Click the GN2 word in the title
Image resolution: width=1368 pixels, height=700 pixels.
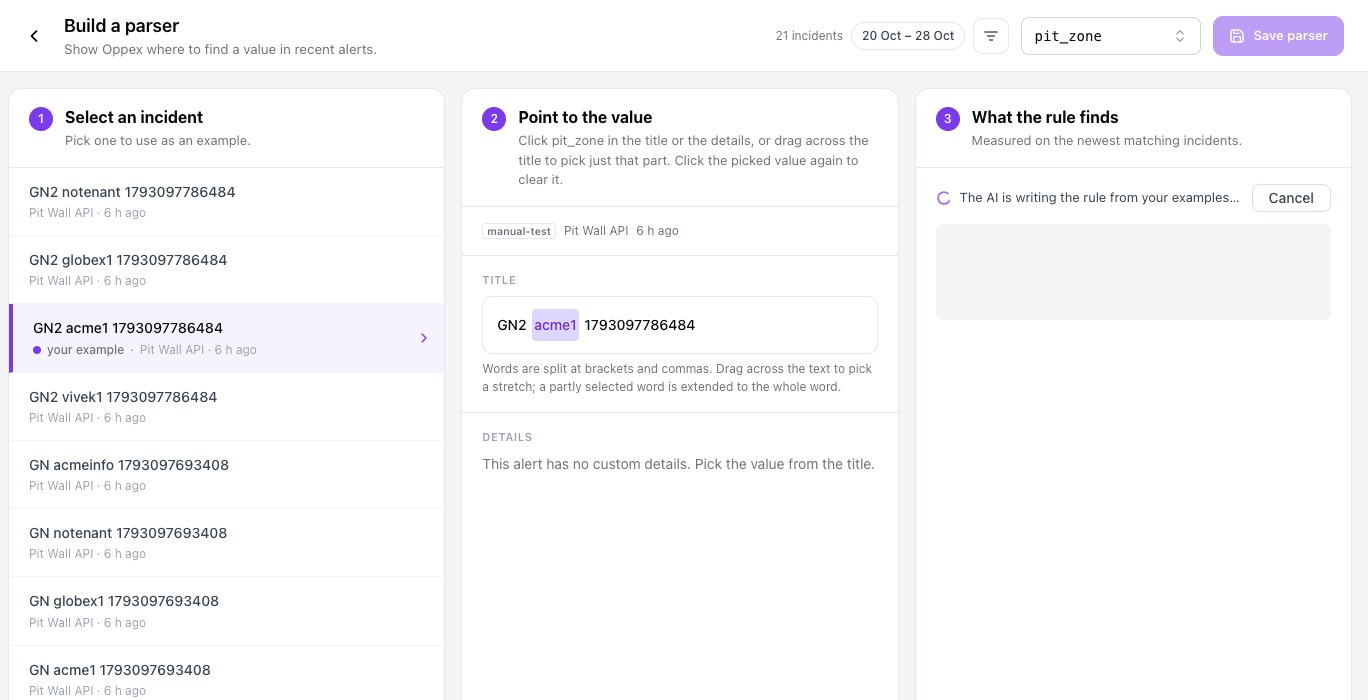click(x=512, y=325)
